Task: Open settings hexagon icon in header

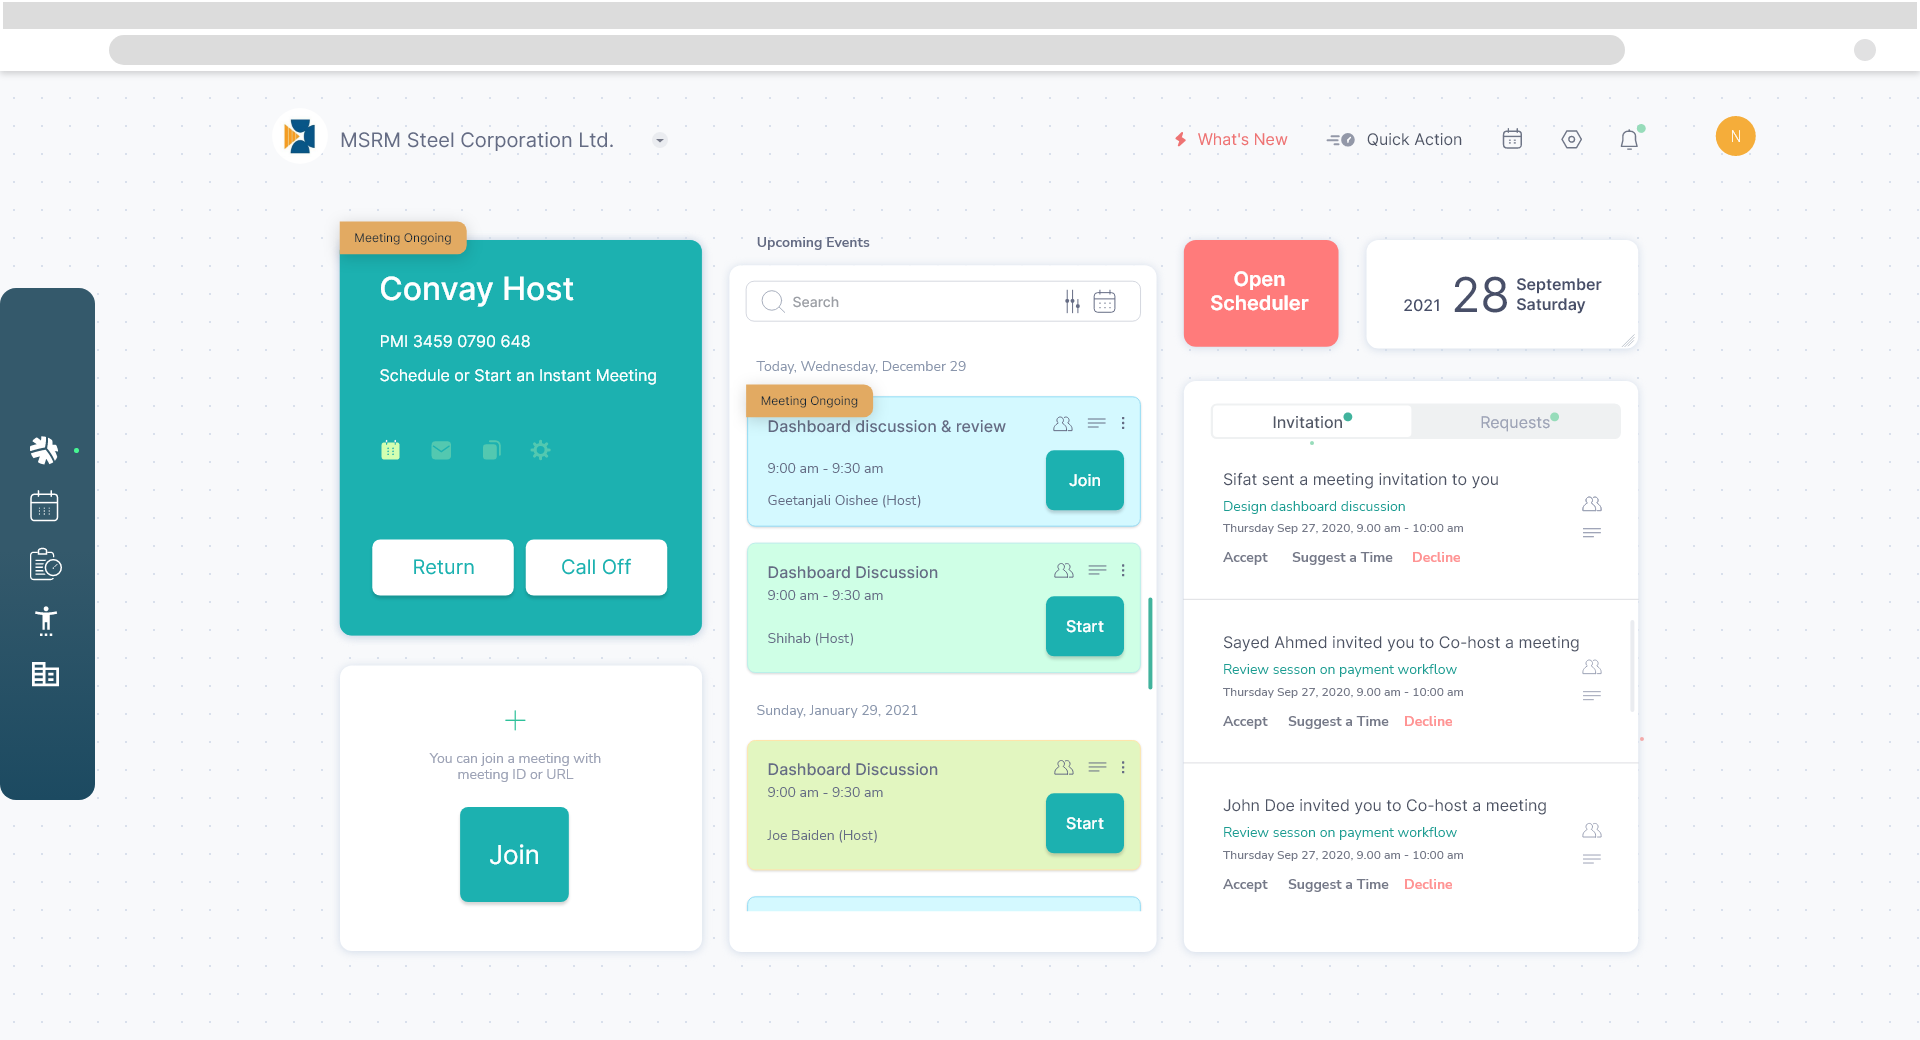Action: pos(1571,140)
